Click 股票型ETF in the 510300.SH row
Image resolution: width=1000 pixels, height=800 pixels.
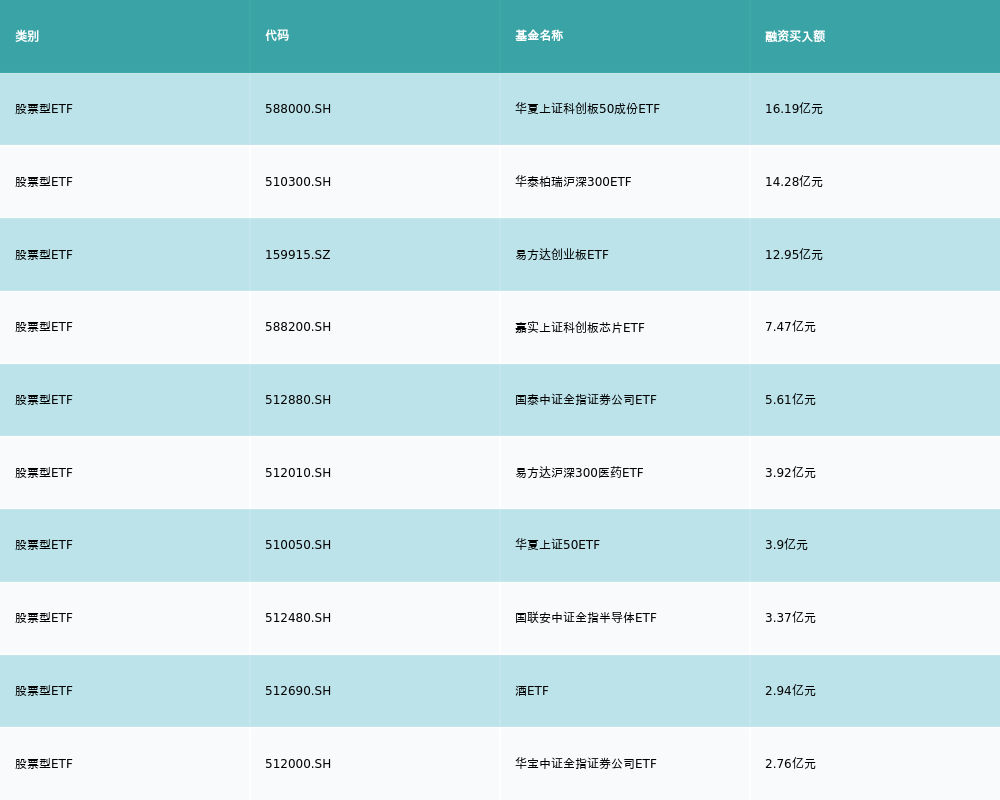(44, 182)
